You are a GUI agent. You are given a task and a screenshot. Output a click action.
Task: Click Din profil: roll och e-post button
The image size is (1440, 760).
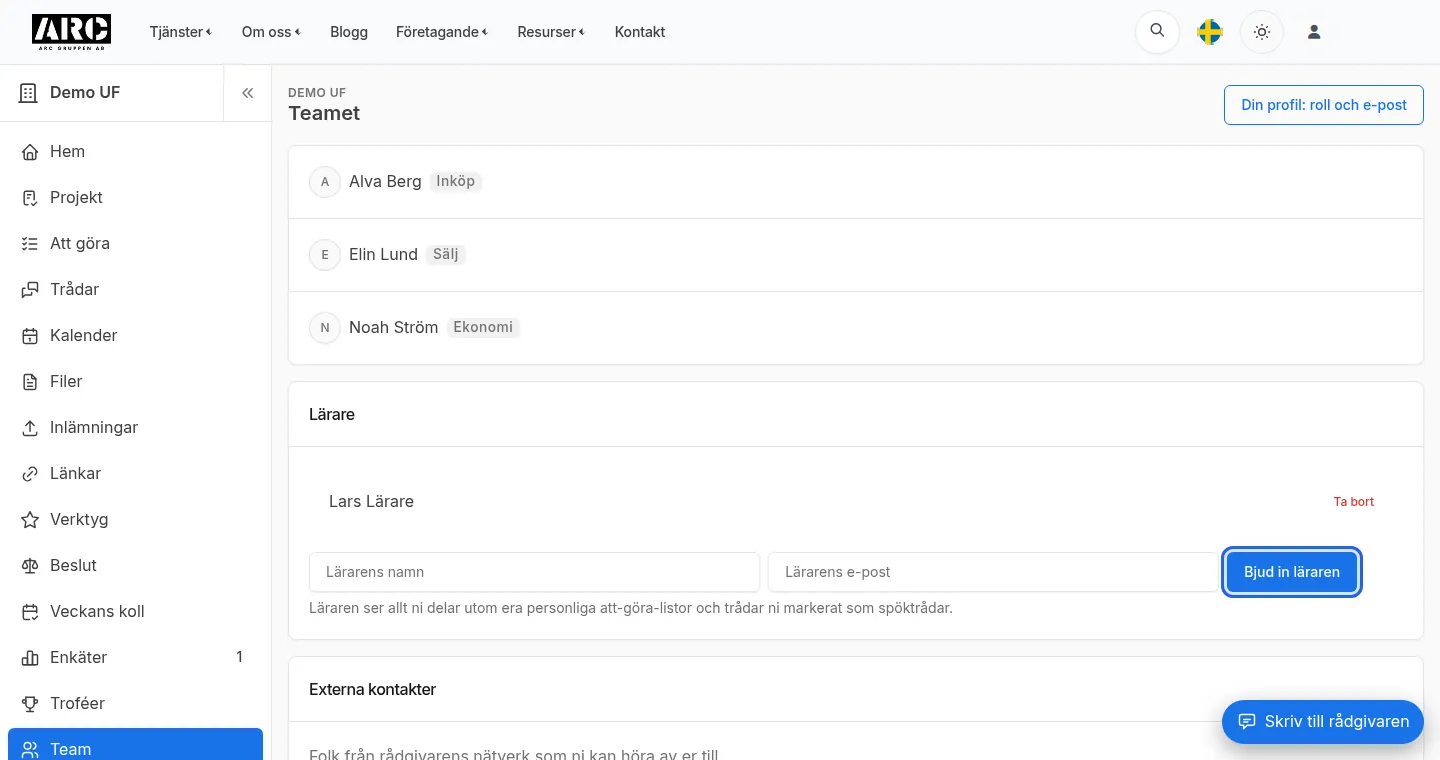pyautogui.click(x=1324, y=105)
